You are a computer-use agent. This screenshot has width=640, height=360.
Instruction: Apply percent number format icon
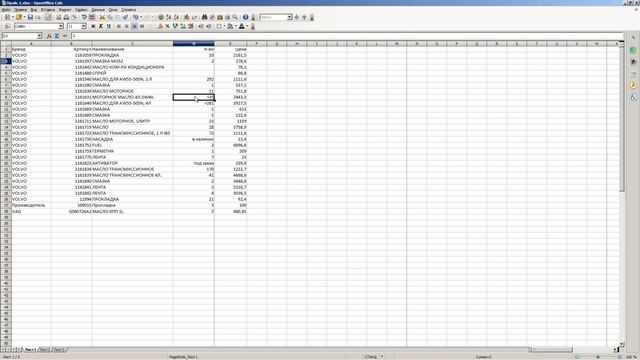pos(167,26)
